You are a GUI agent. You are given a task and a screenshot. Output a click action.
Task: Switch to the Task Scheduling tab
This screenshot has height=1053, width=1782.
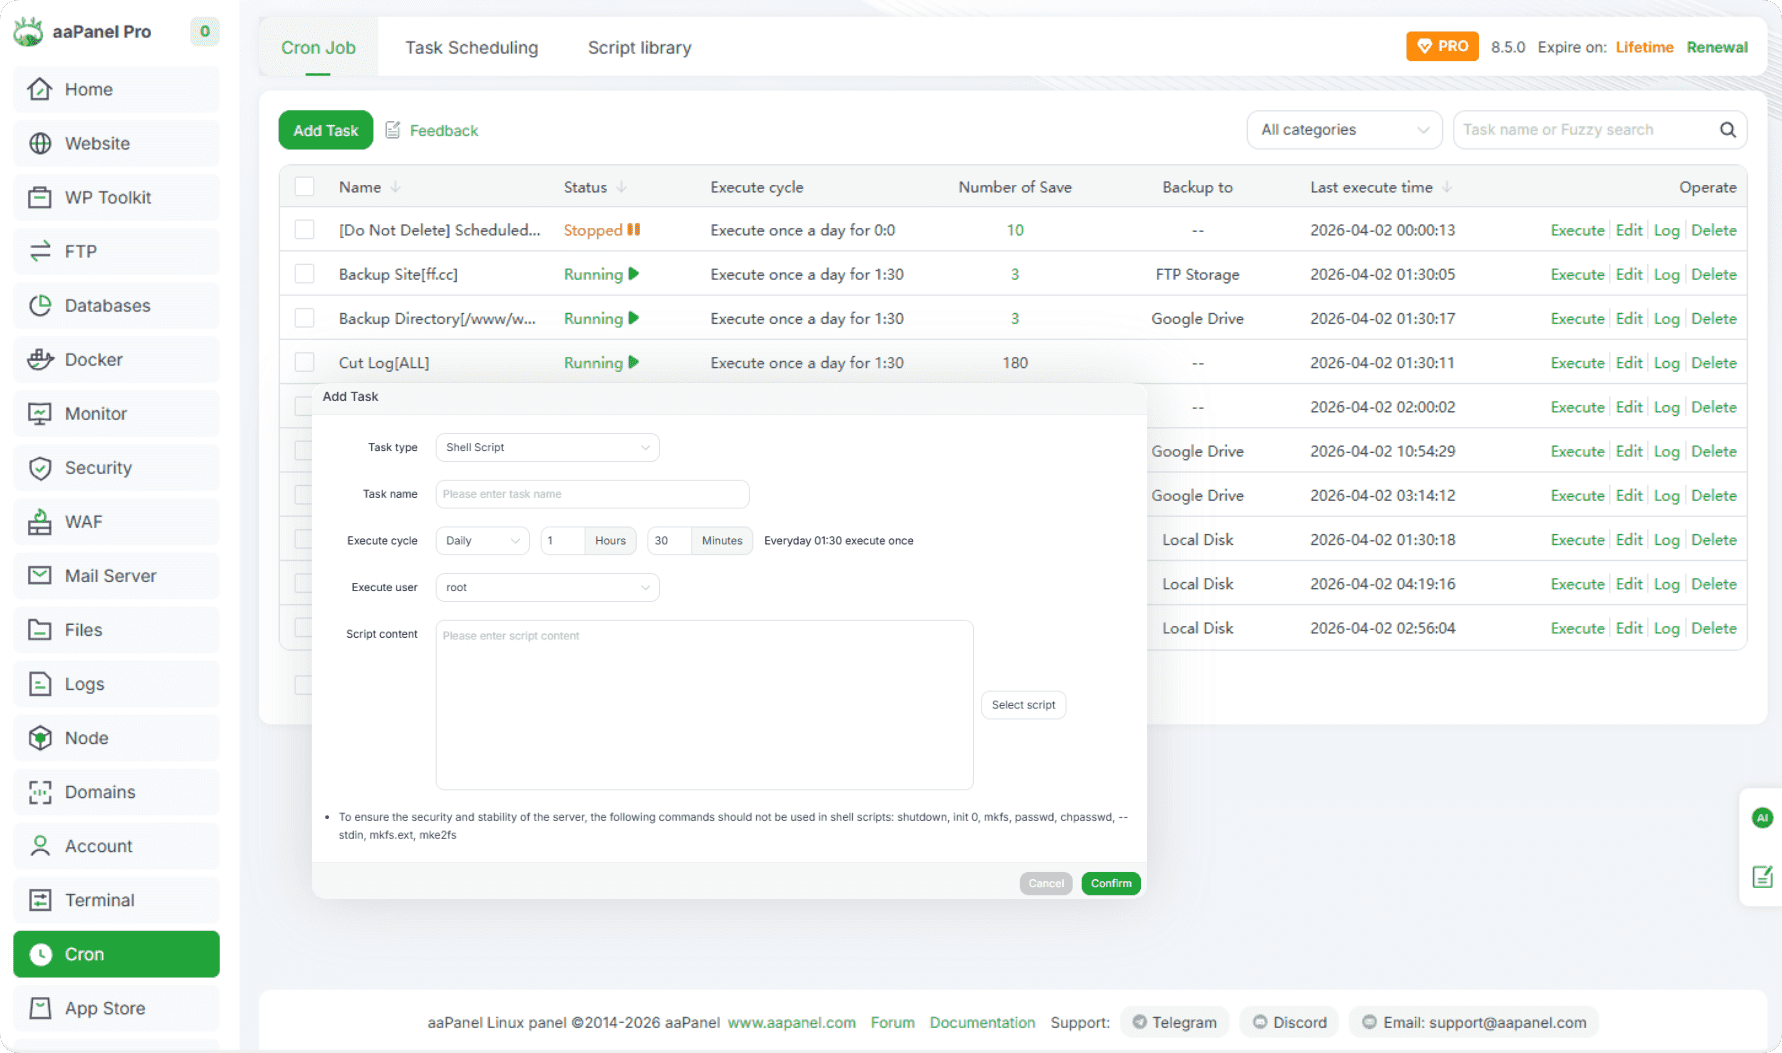pyautogui.click(x=471, y=48)
